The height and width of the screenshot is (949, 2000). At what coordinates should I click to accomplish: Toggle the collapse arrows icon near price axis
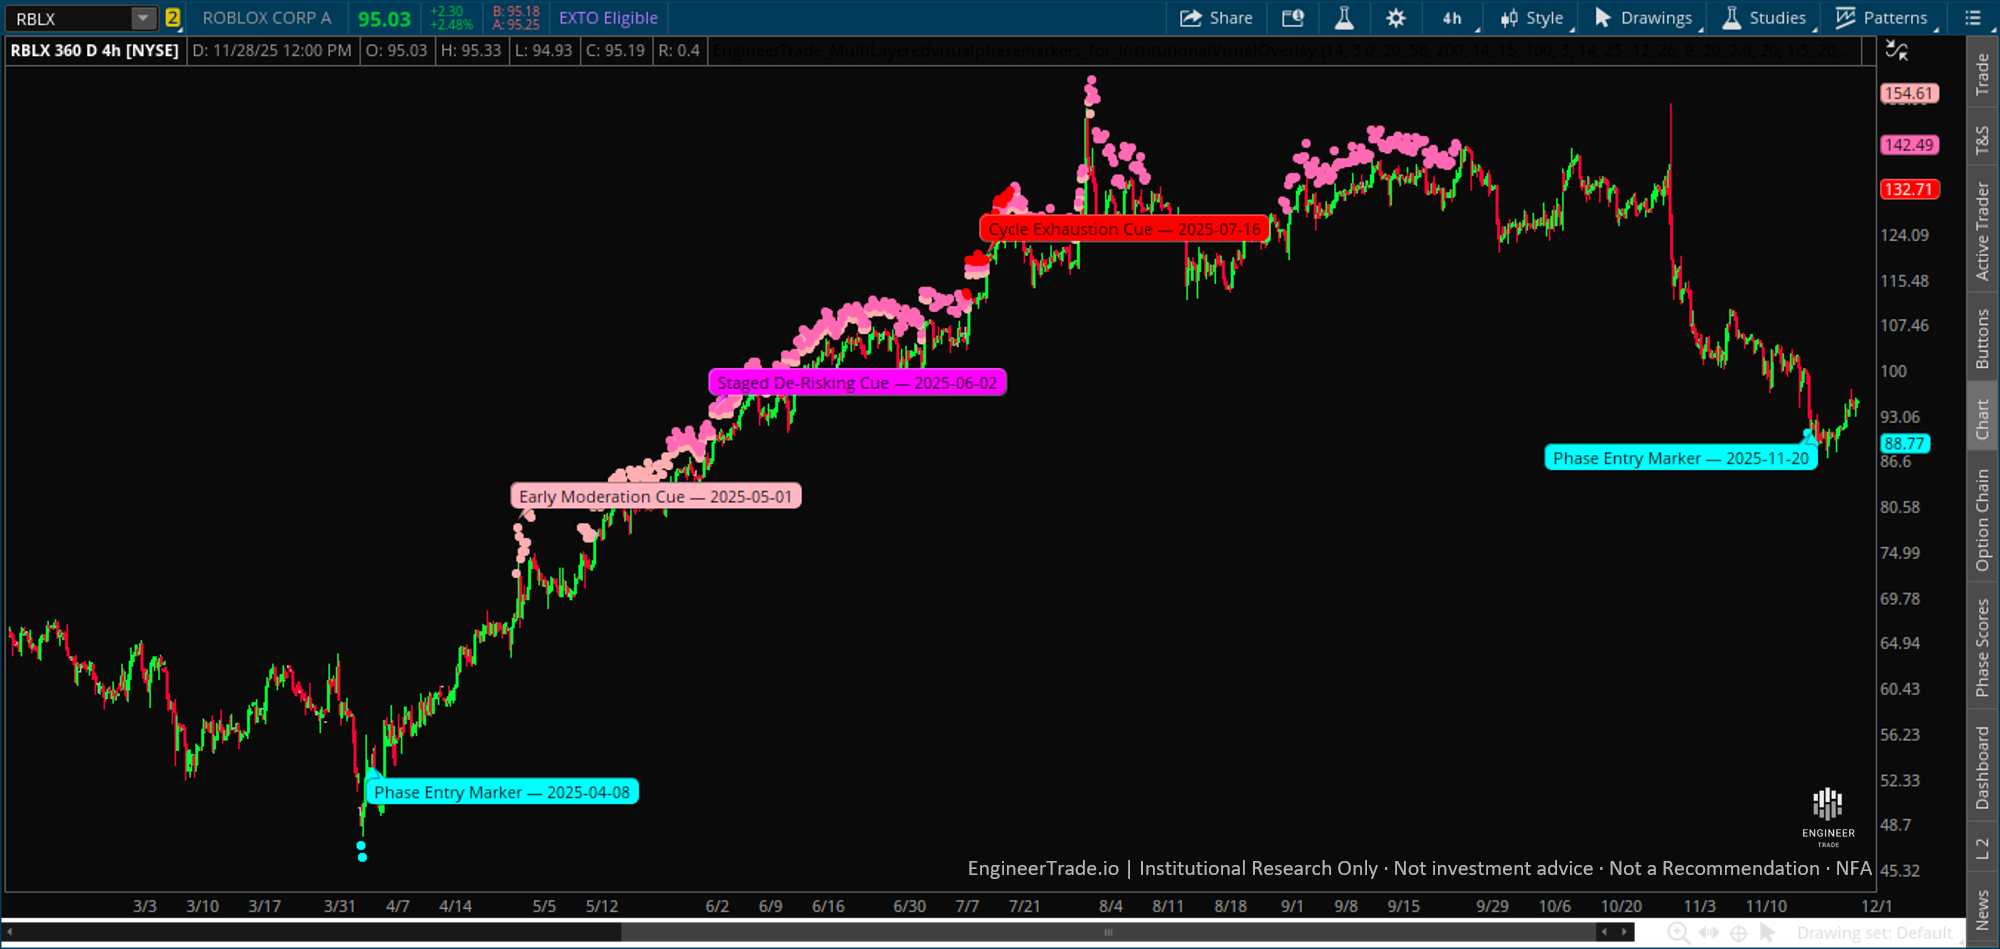point(1896,50)
